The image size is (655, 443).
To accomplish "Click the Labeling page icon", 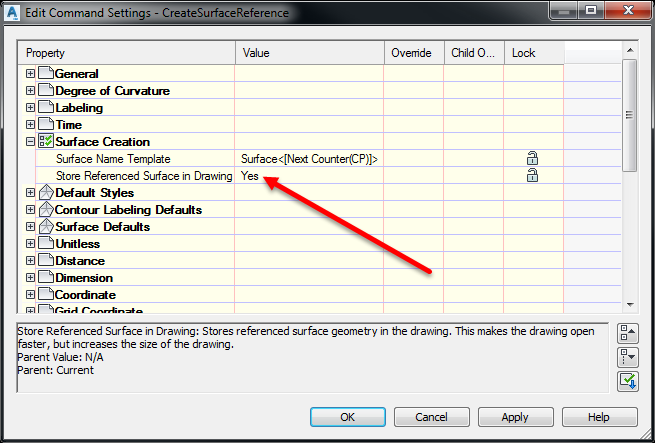I will 46,107.
